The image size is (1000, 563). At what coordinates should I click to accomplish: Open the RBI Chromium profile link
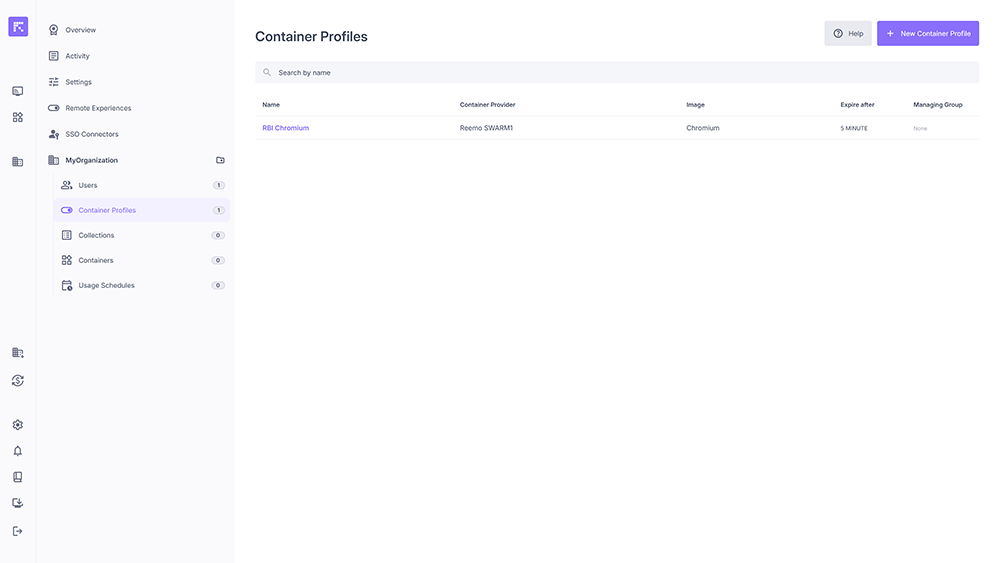click(x=286, y=128)
